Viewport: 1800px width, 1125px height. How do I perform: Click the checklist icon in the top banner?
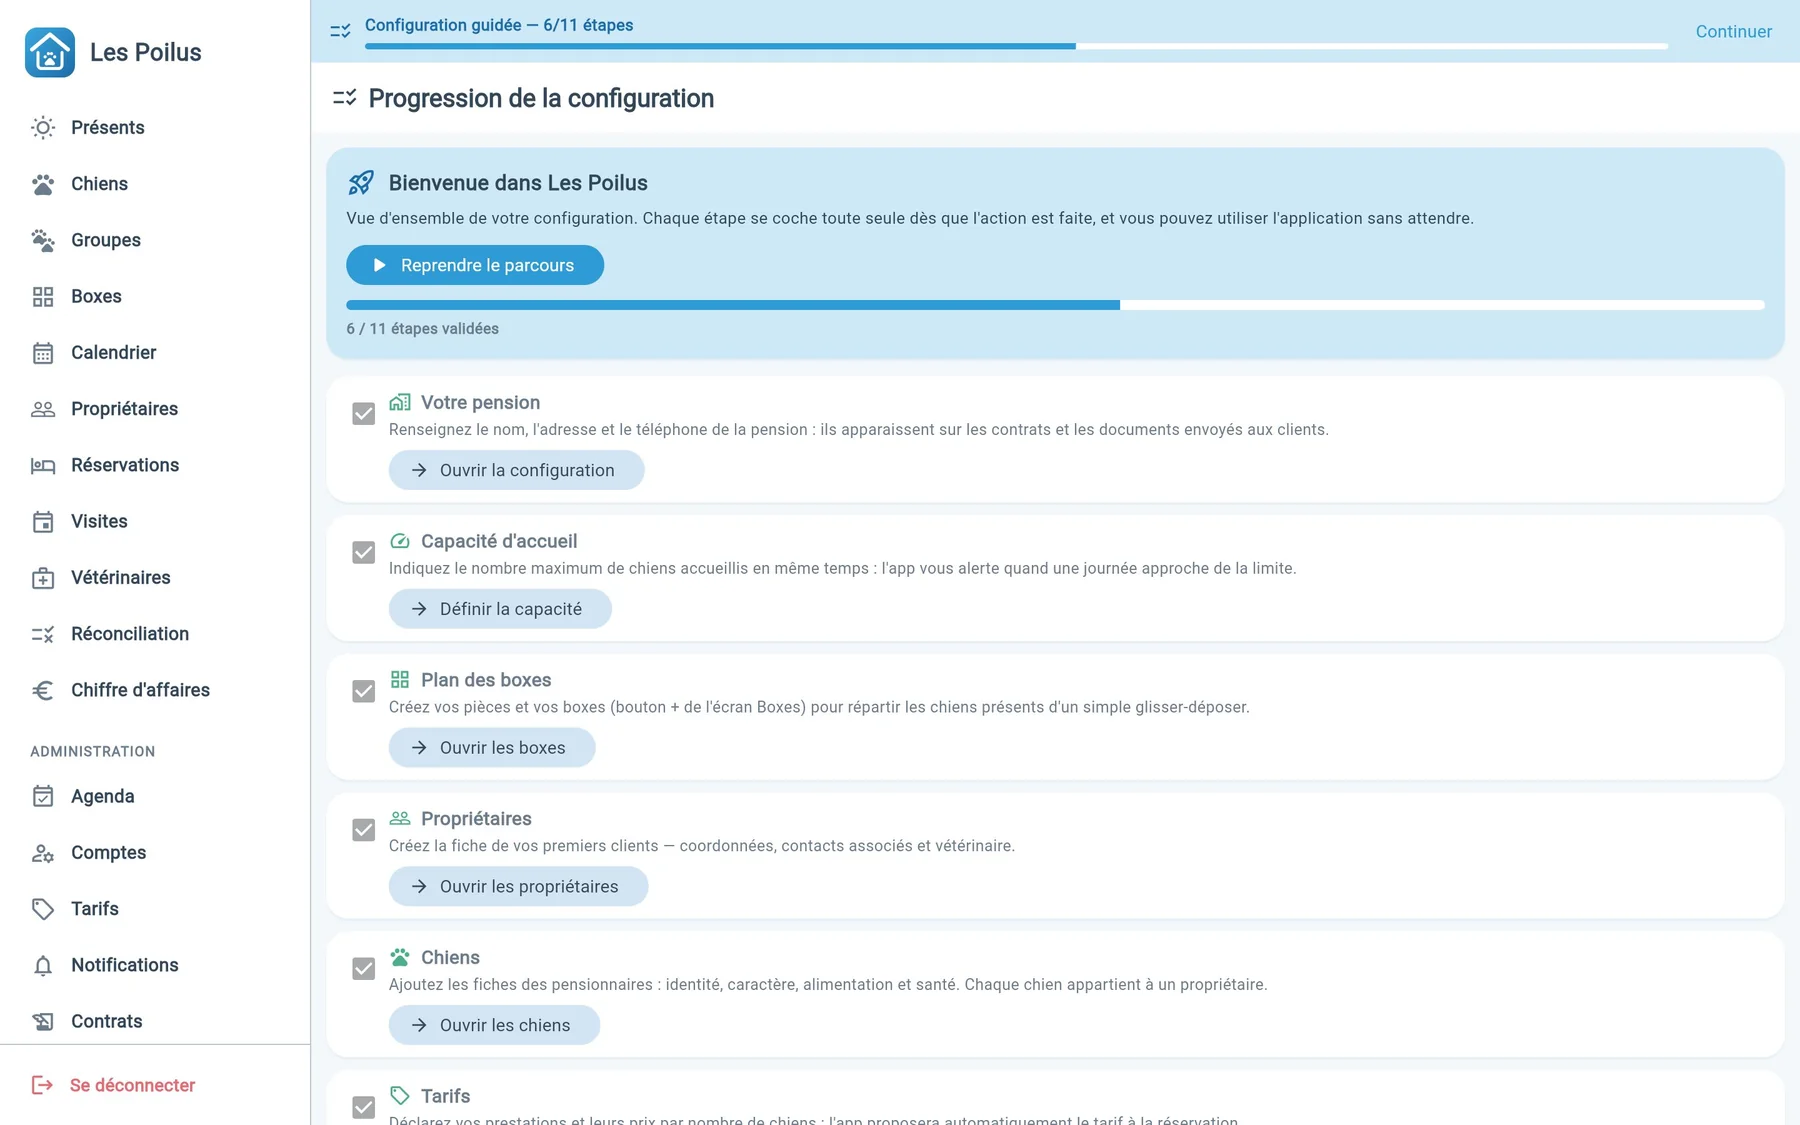tap(340, 31)
